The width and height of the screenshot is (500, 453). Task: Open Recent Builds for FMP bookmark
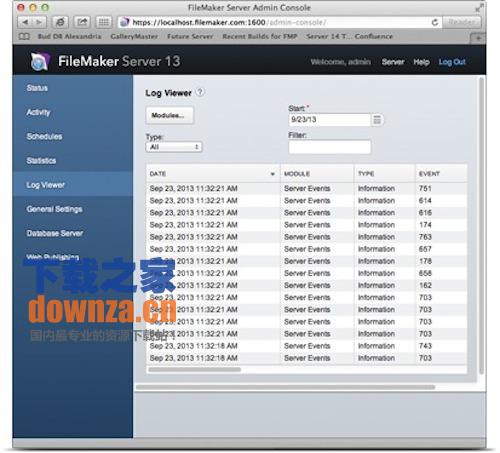click(260, 36)
